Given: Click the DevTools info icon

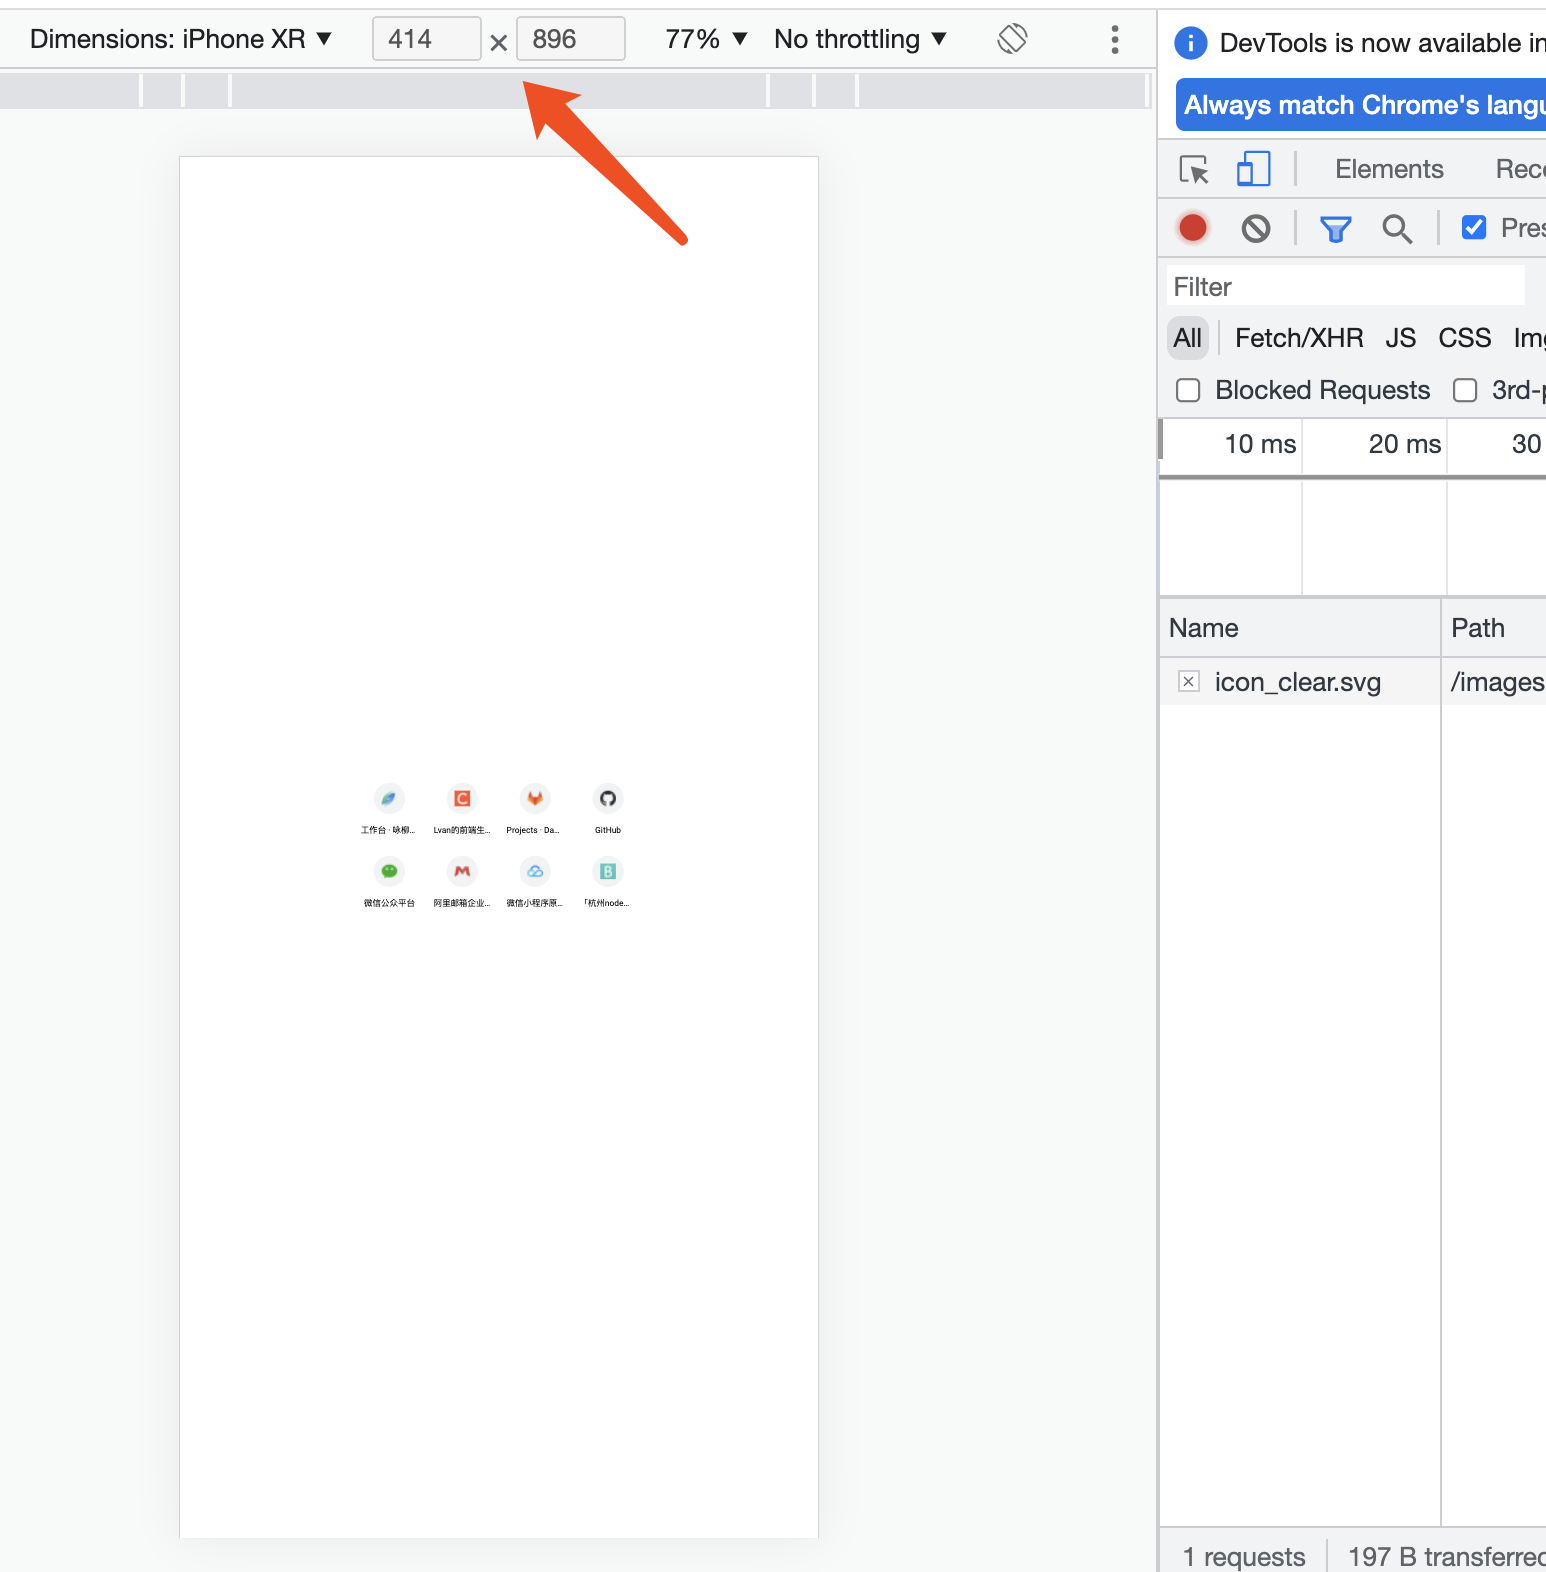Looking at the screenshot, I should point(1190,43).
